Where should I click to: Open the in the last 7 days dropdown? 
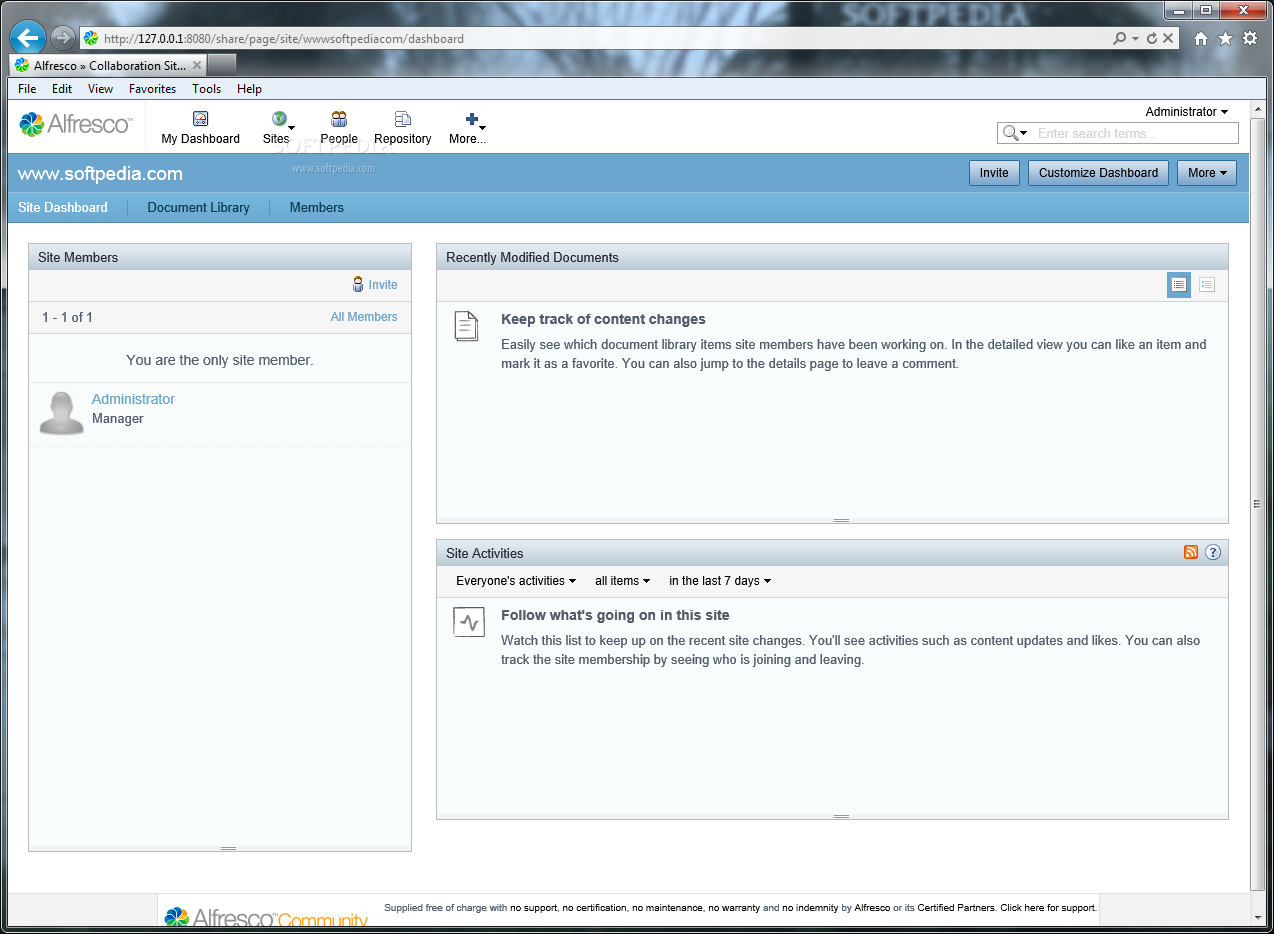720,581
